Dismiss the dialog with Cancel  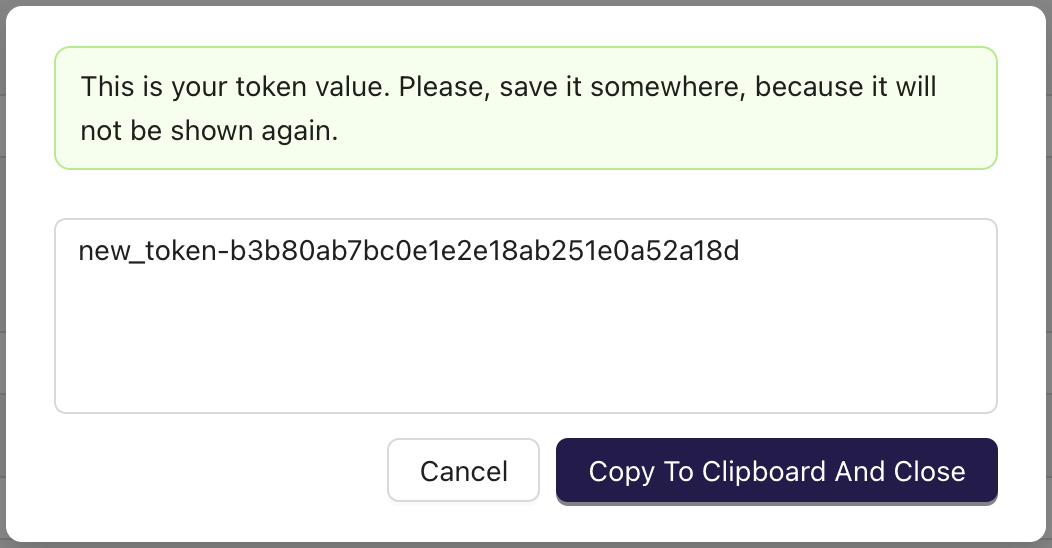pyautogui.click(x=463, y=471)
